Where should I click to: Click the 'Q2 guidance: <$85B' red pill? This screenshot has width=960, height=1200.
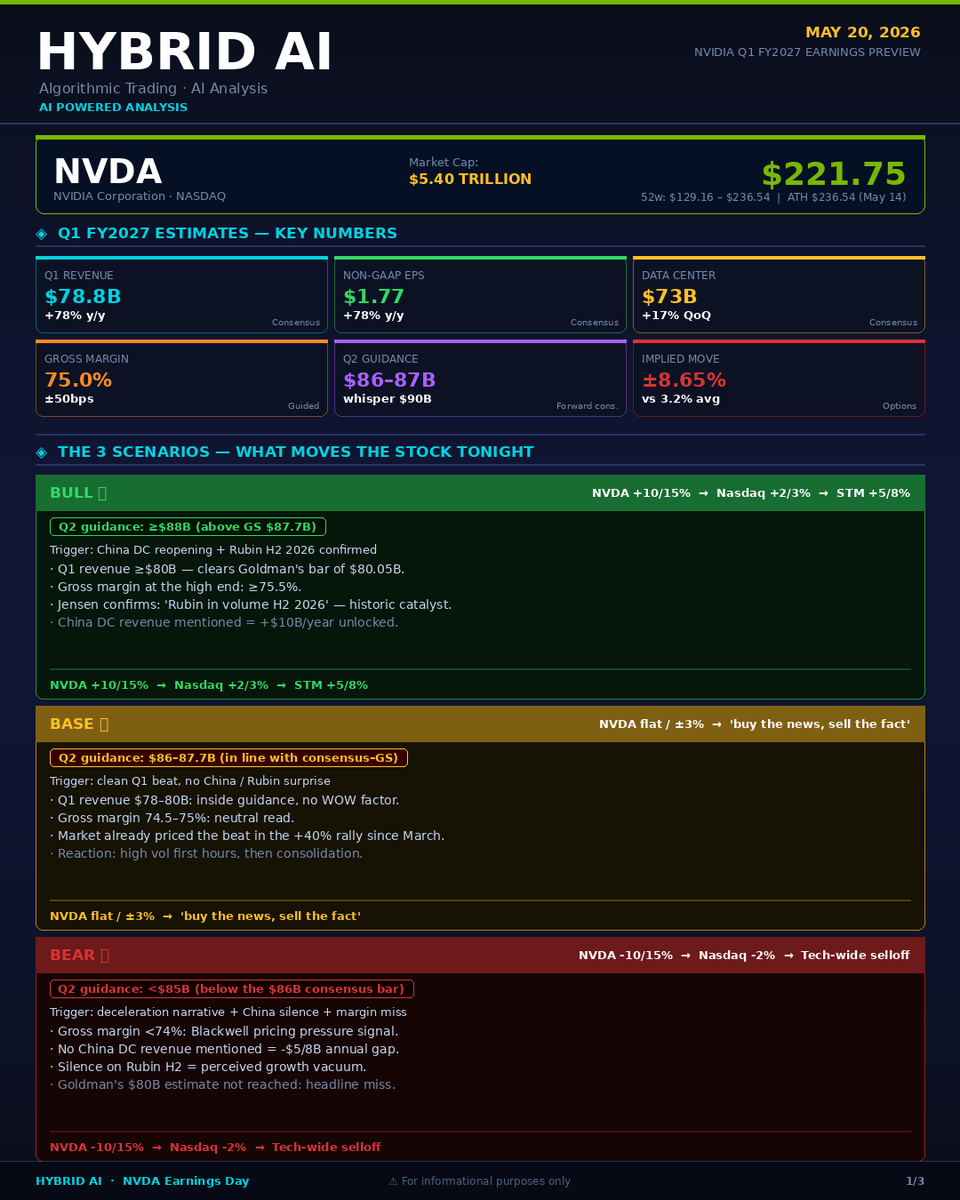pyautogui.click(x=232, y=989)
